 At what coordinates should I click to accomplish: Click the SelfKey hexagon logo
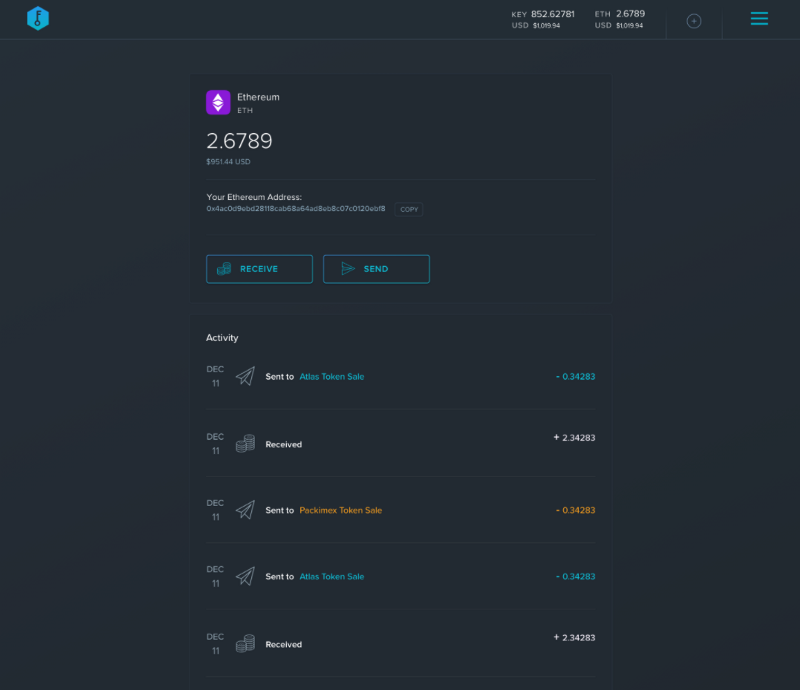pos(38,18)
